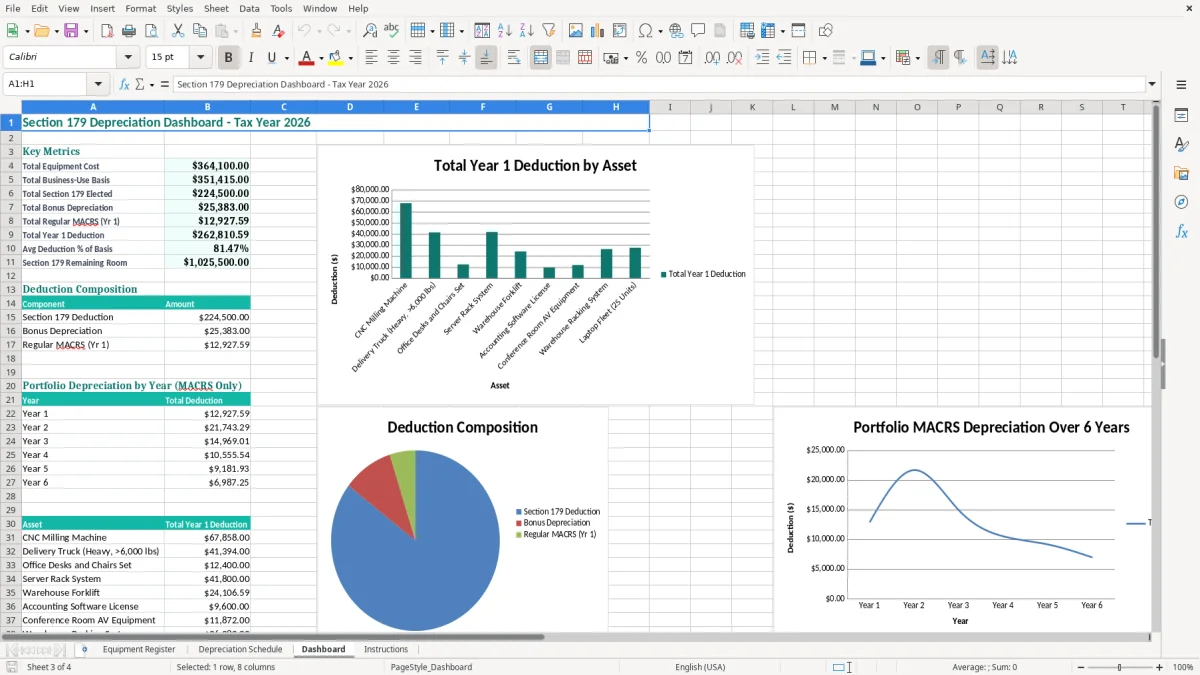Open background color dropdown arrow
Viewport: 1200px width, 675px height.
tap(349, 58)
